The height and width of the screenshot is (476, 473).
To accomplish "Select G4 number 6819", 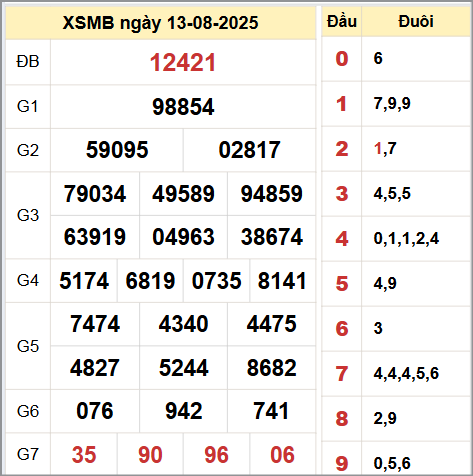I will [x=150, y=281].
